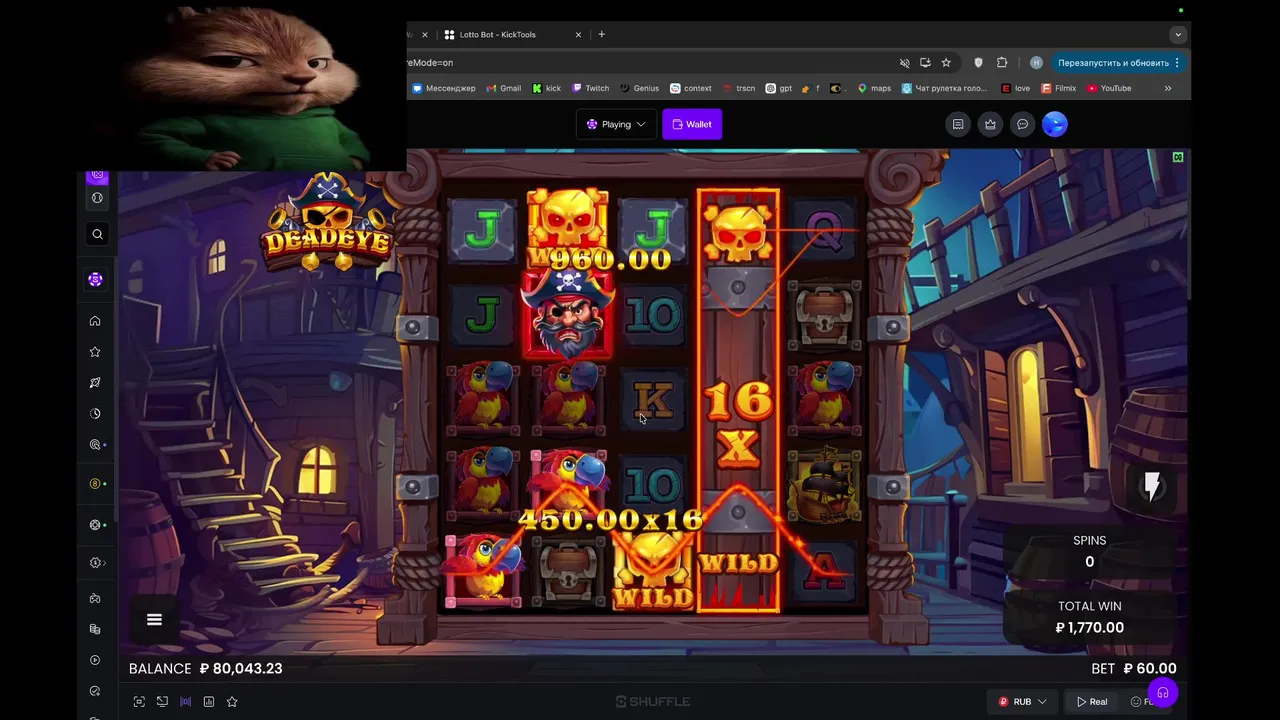Image resolution: width=1280 pixels, height=720 pixels.
Task: Click the target promotions sidebar icon
Action: [x=95, y=445]
